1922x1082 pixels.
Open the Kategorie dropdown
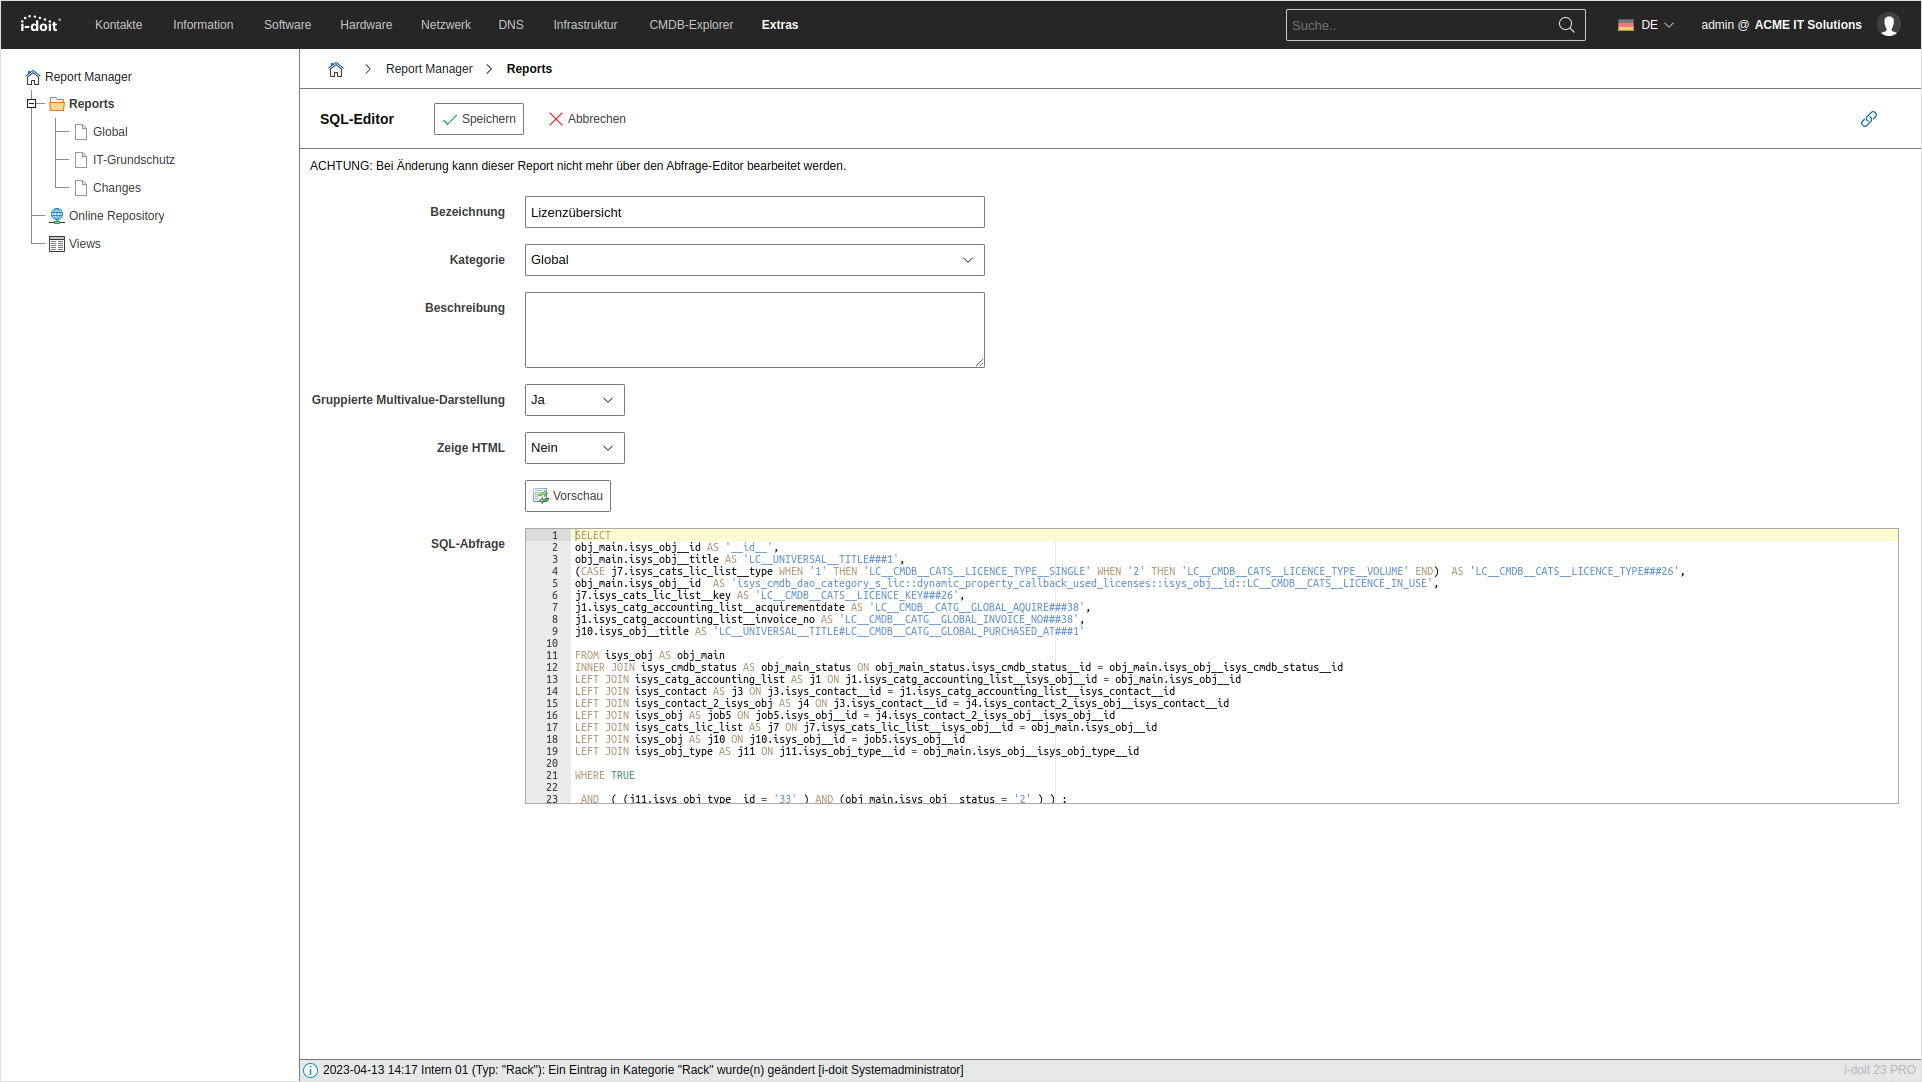(x=754, y=260)
